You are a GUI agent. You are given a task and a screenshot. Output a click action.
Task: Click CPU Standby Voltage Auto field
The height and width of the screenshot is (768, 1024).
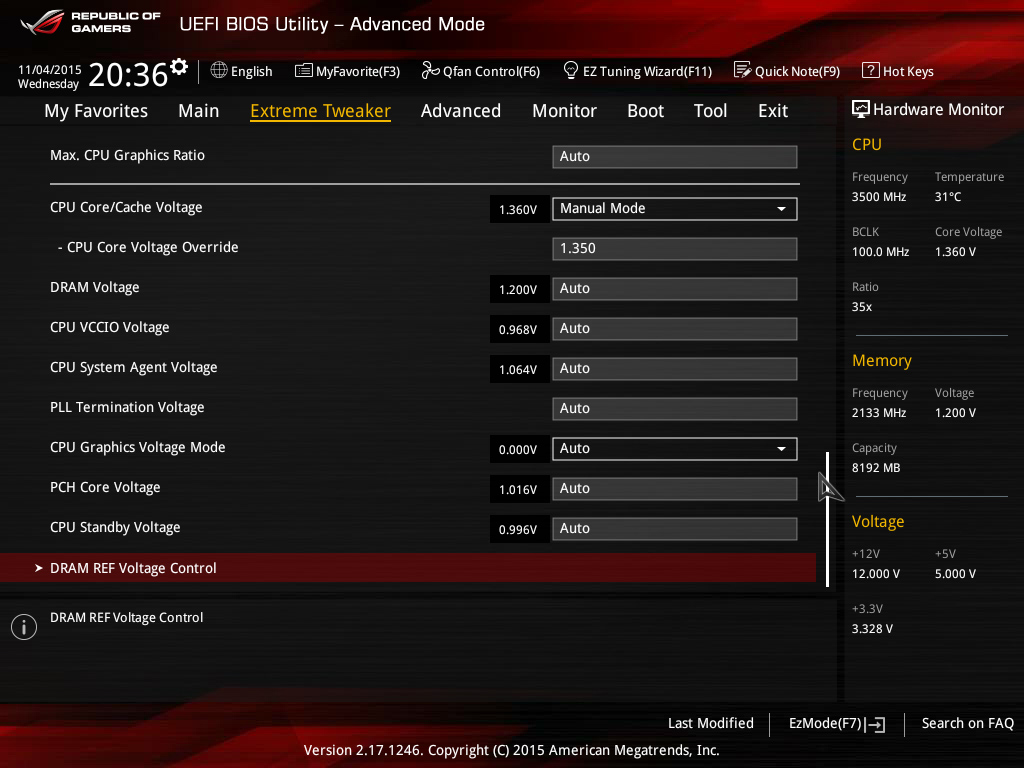pyautogui.click(x=675, y=528)
